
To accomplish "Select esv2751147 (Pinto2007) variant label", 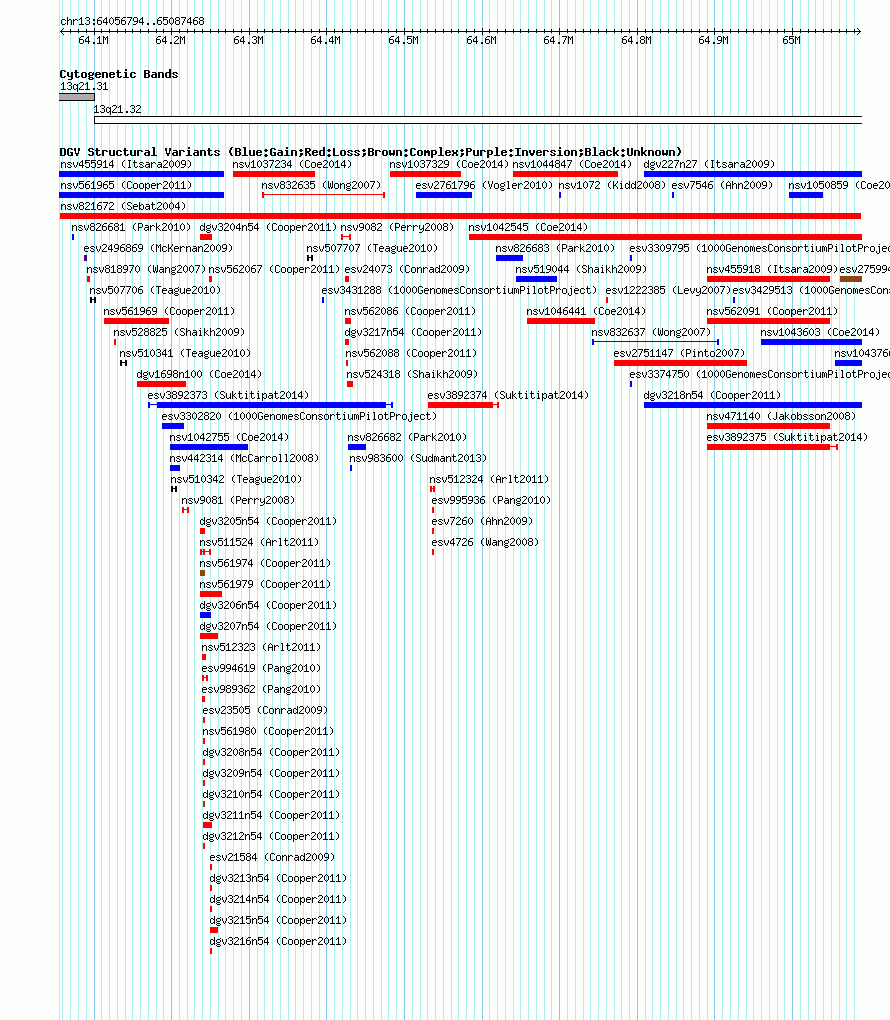I will click(x=679, y=353).
